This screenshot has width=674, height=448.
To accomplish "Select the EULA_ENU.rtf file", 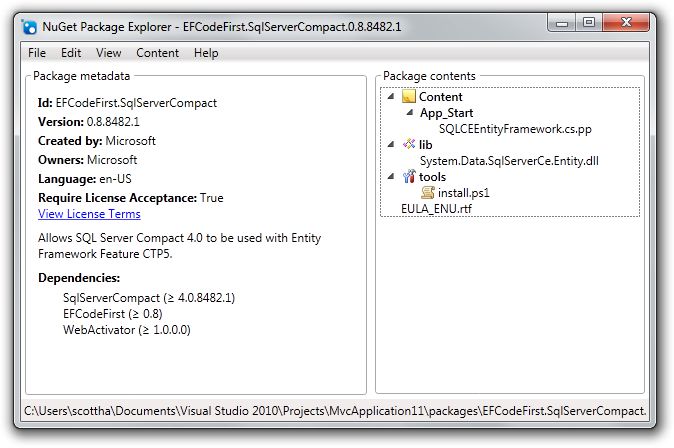I will [x=436, y=209].
